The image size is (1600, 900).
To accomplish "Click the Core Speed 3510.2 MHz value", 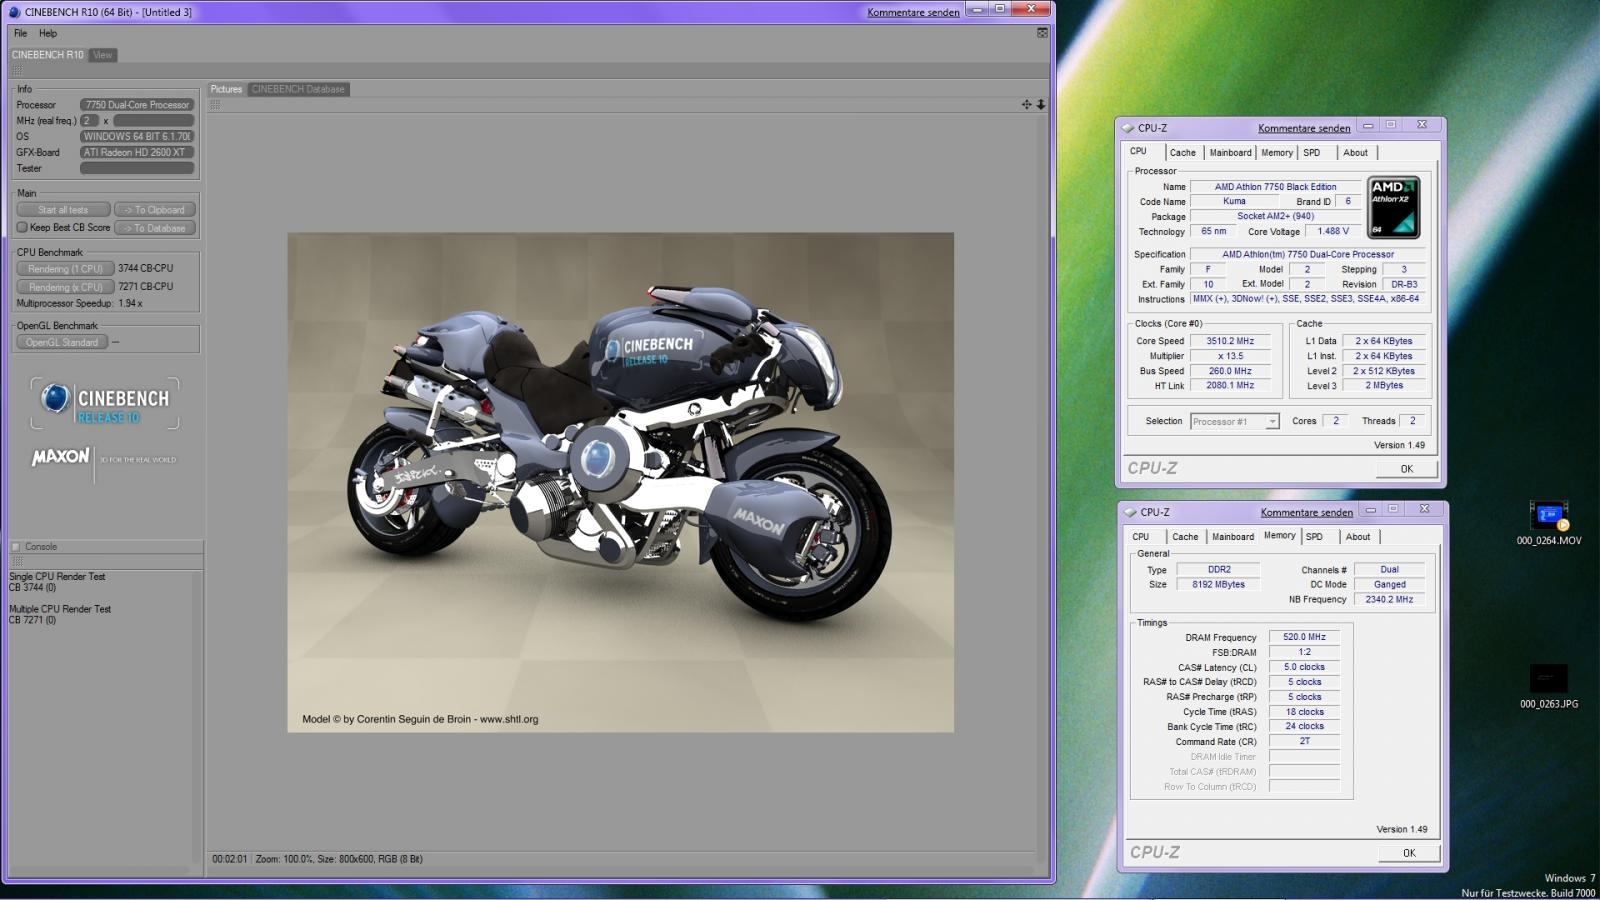I will coord(1230,341).
